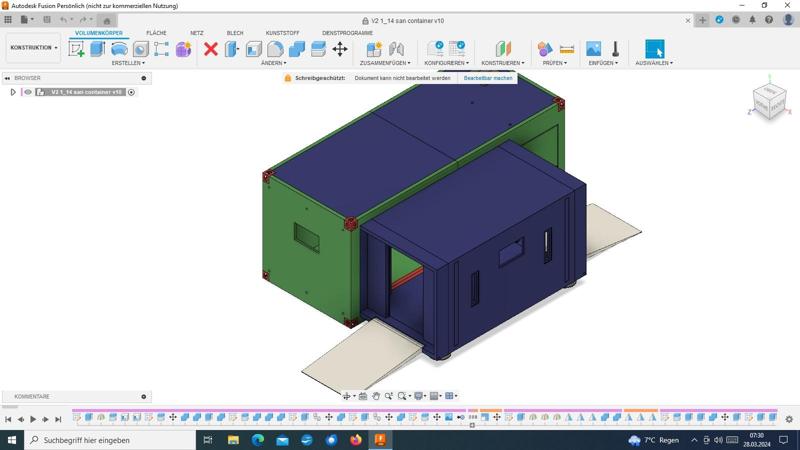This screenshot has width=800, height=450.
Task: Click the Windows Start button
Action: pyautogui.click(x=12, y=440)
